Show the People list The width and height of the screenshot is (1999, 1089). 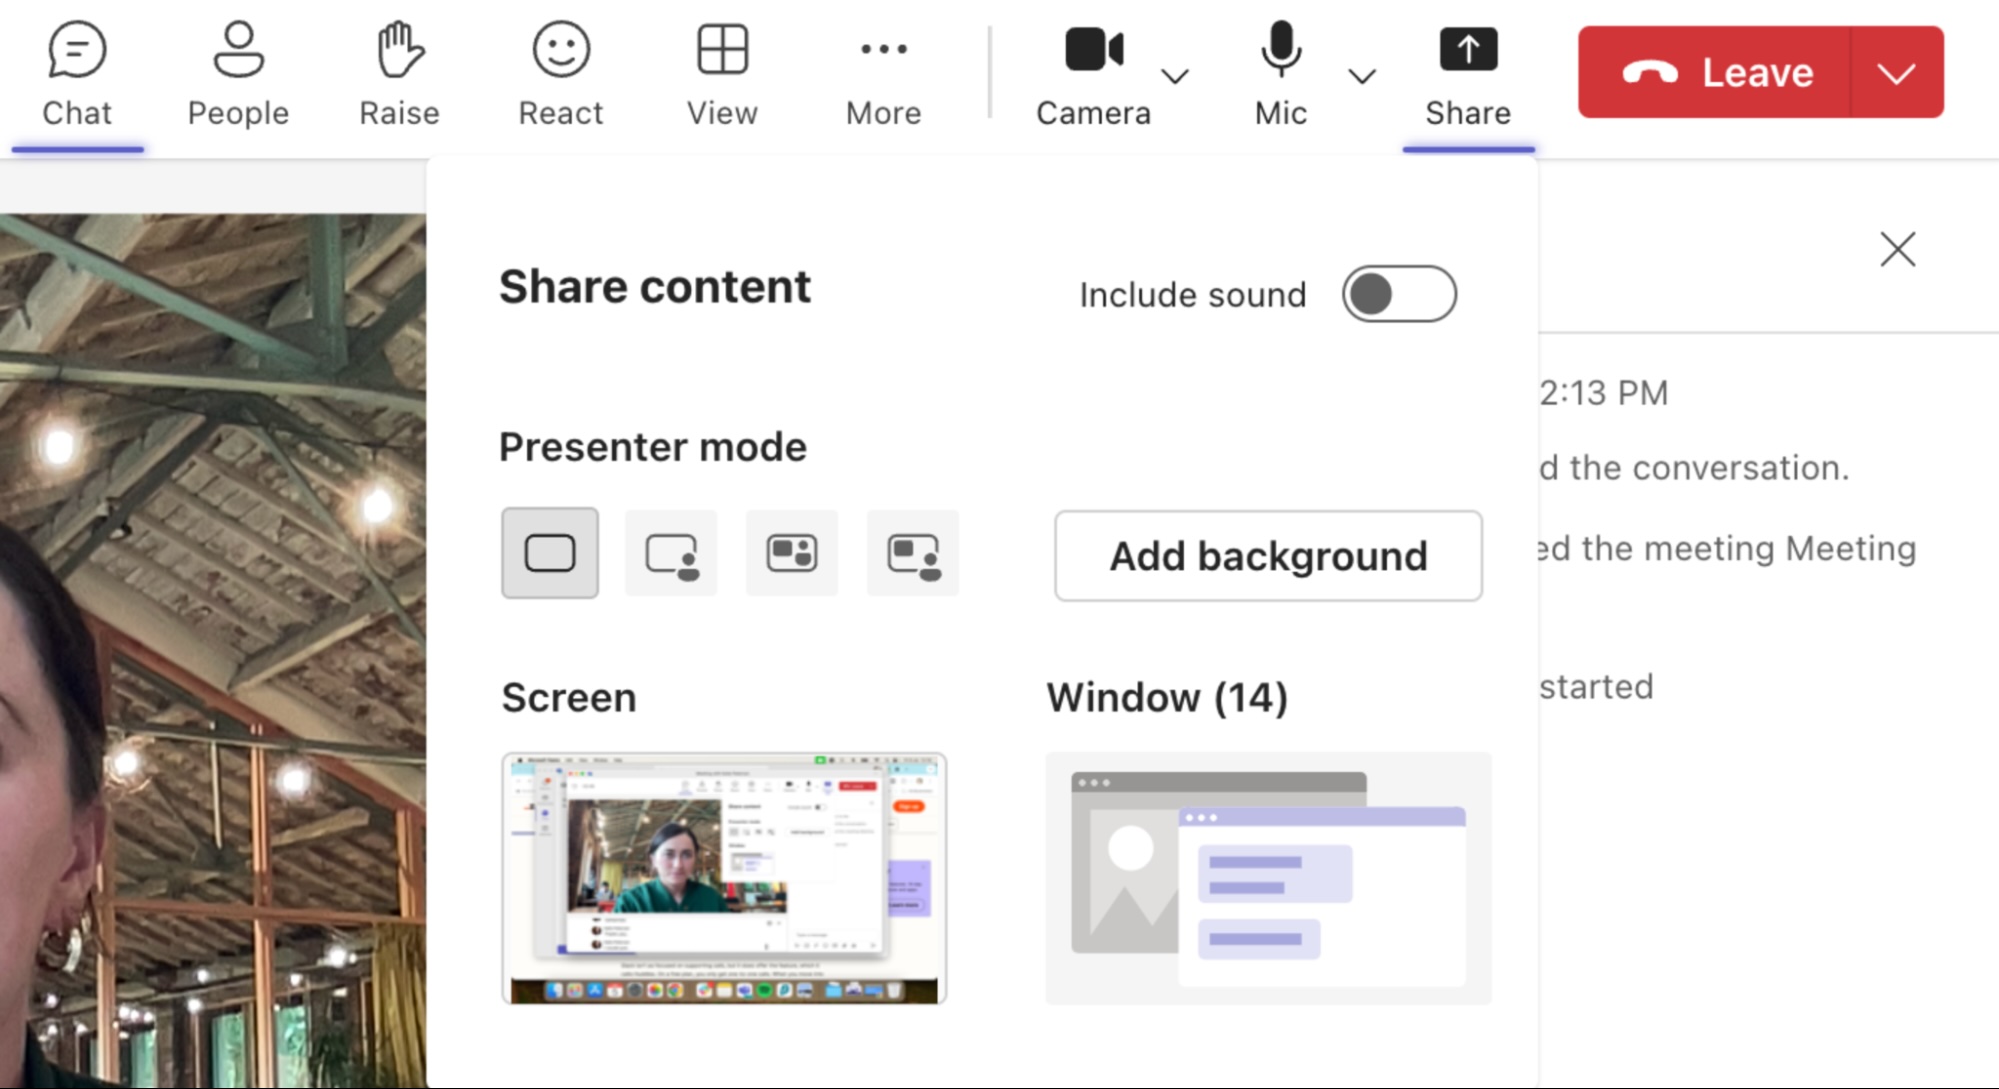point(238,76)
